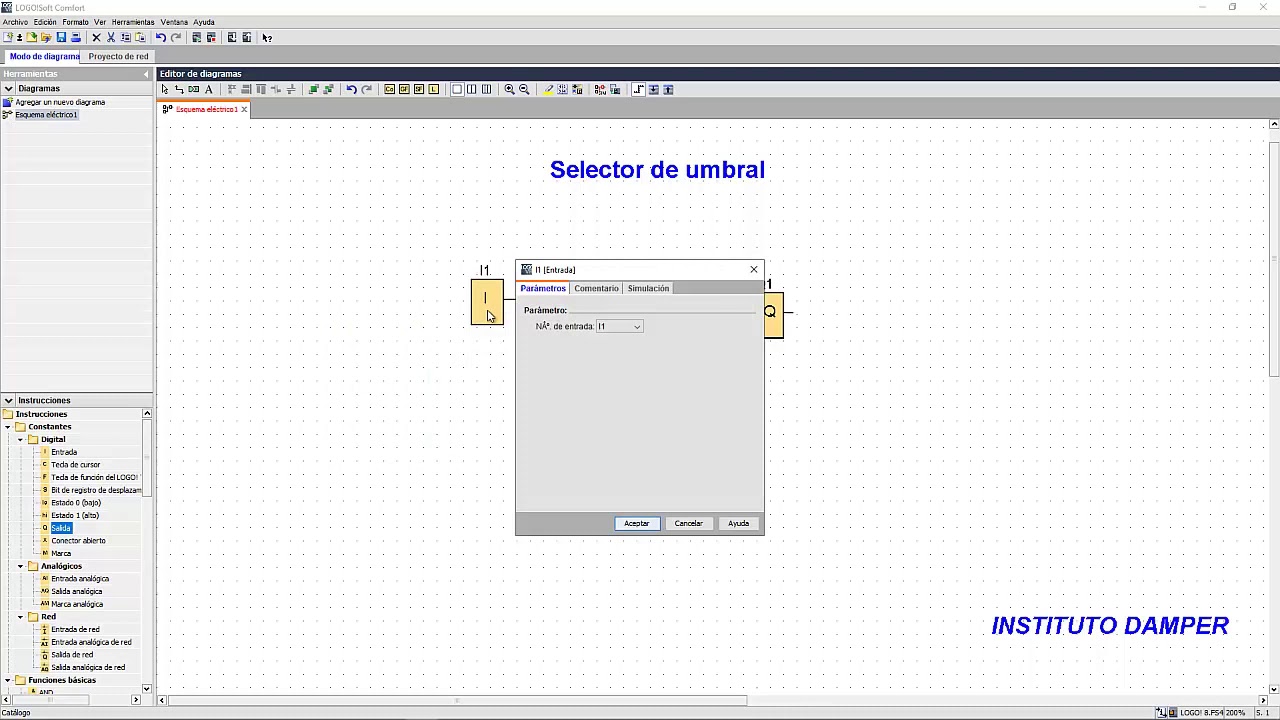Select Modo de diagrama tab

tap(44, 56)
